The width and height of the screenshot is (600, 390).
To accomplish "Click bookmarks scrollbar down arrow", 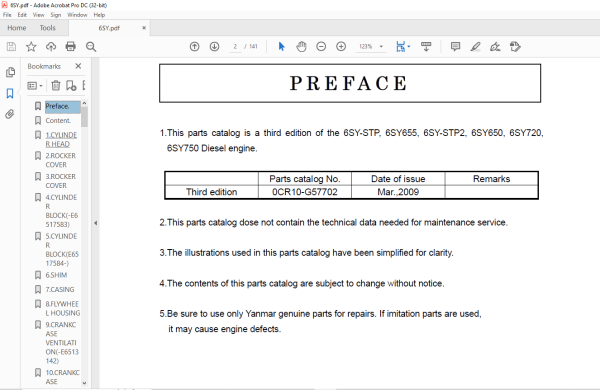I will [x=84, y=383].
